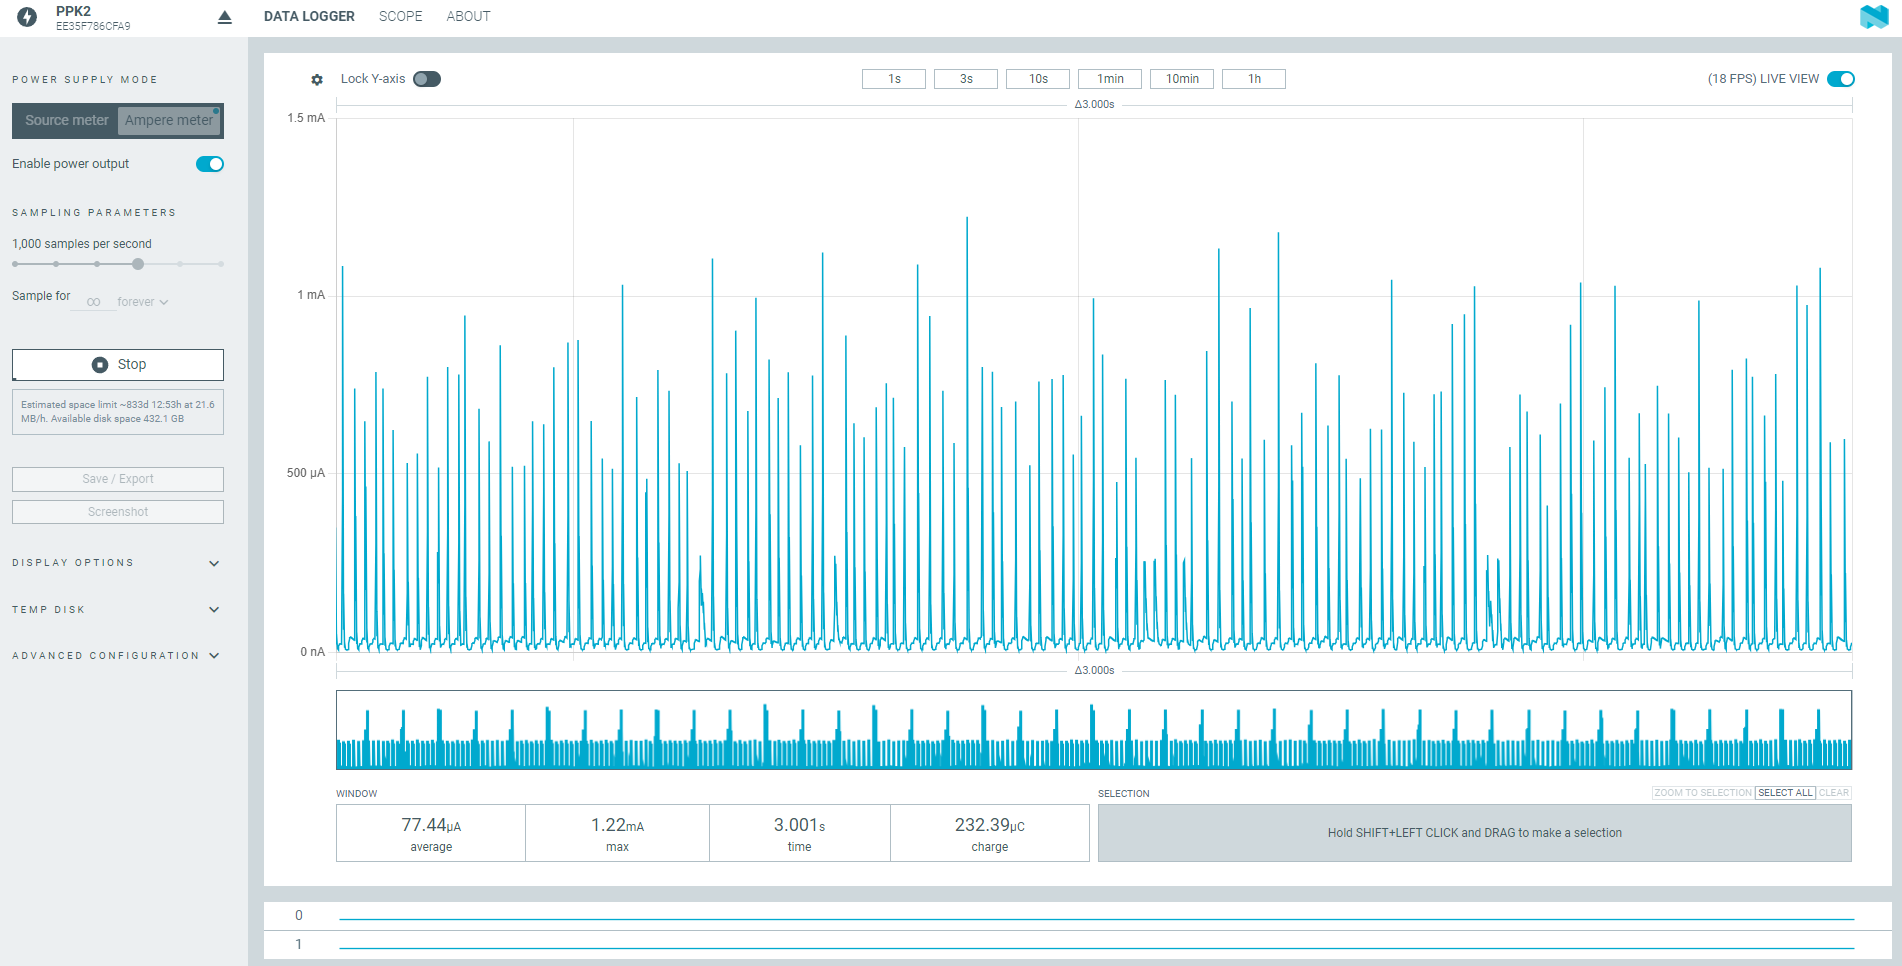Click the Save / Export button

118,479
